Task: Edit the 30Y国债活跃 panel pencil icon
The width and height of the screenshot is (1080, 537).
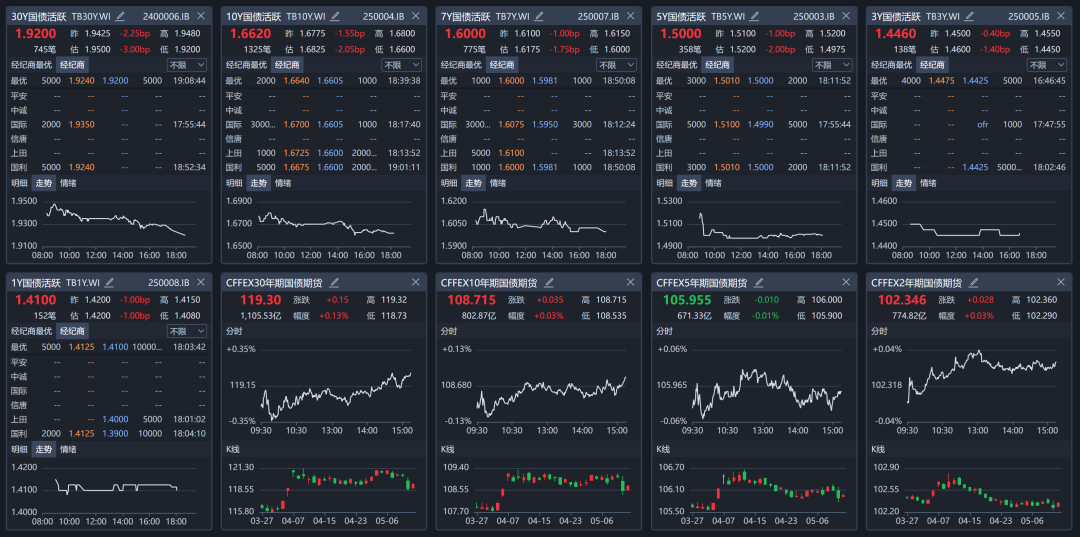Action: tap(121, 16)
